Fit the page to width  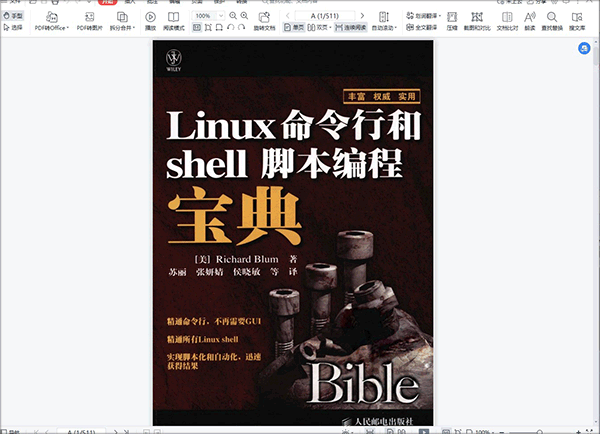click(x=219, y=28)
